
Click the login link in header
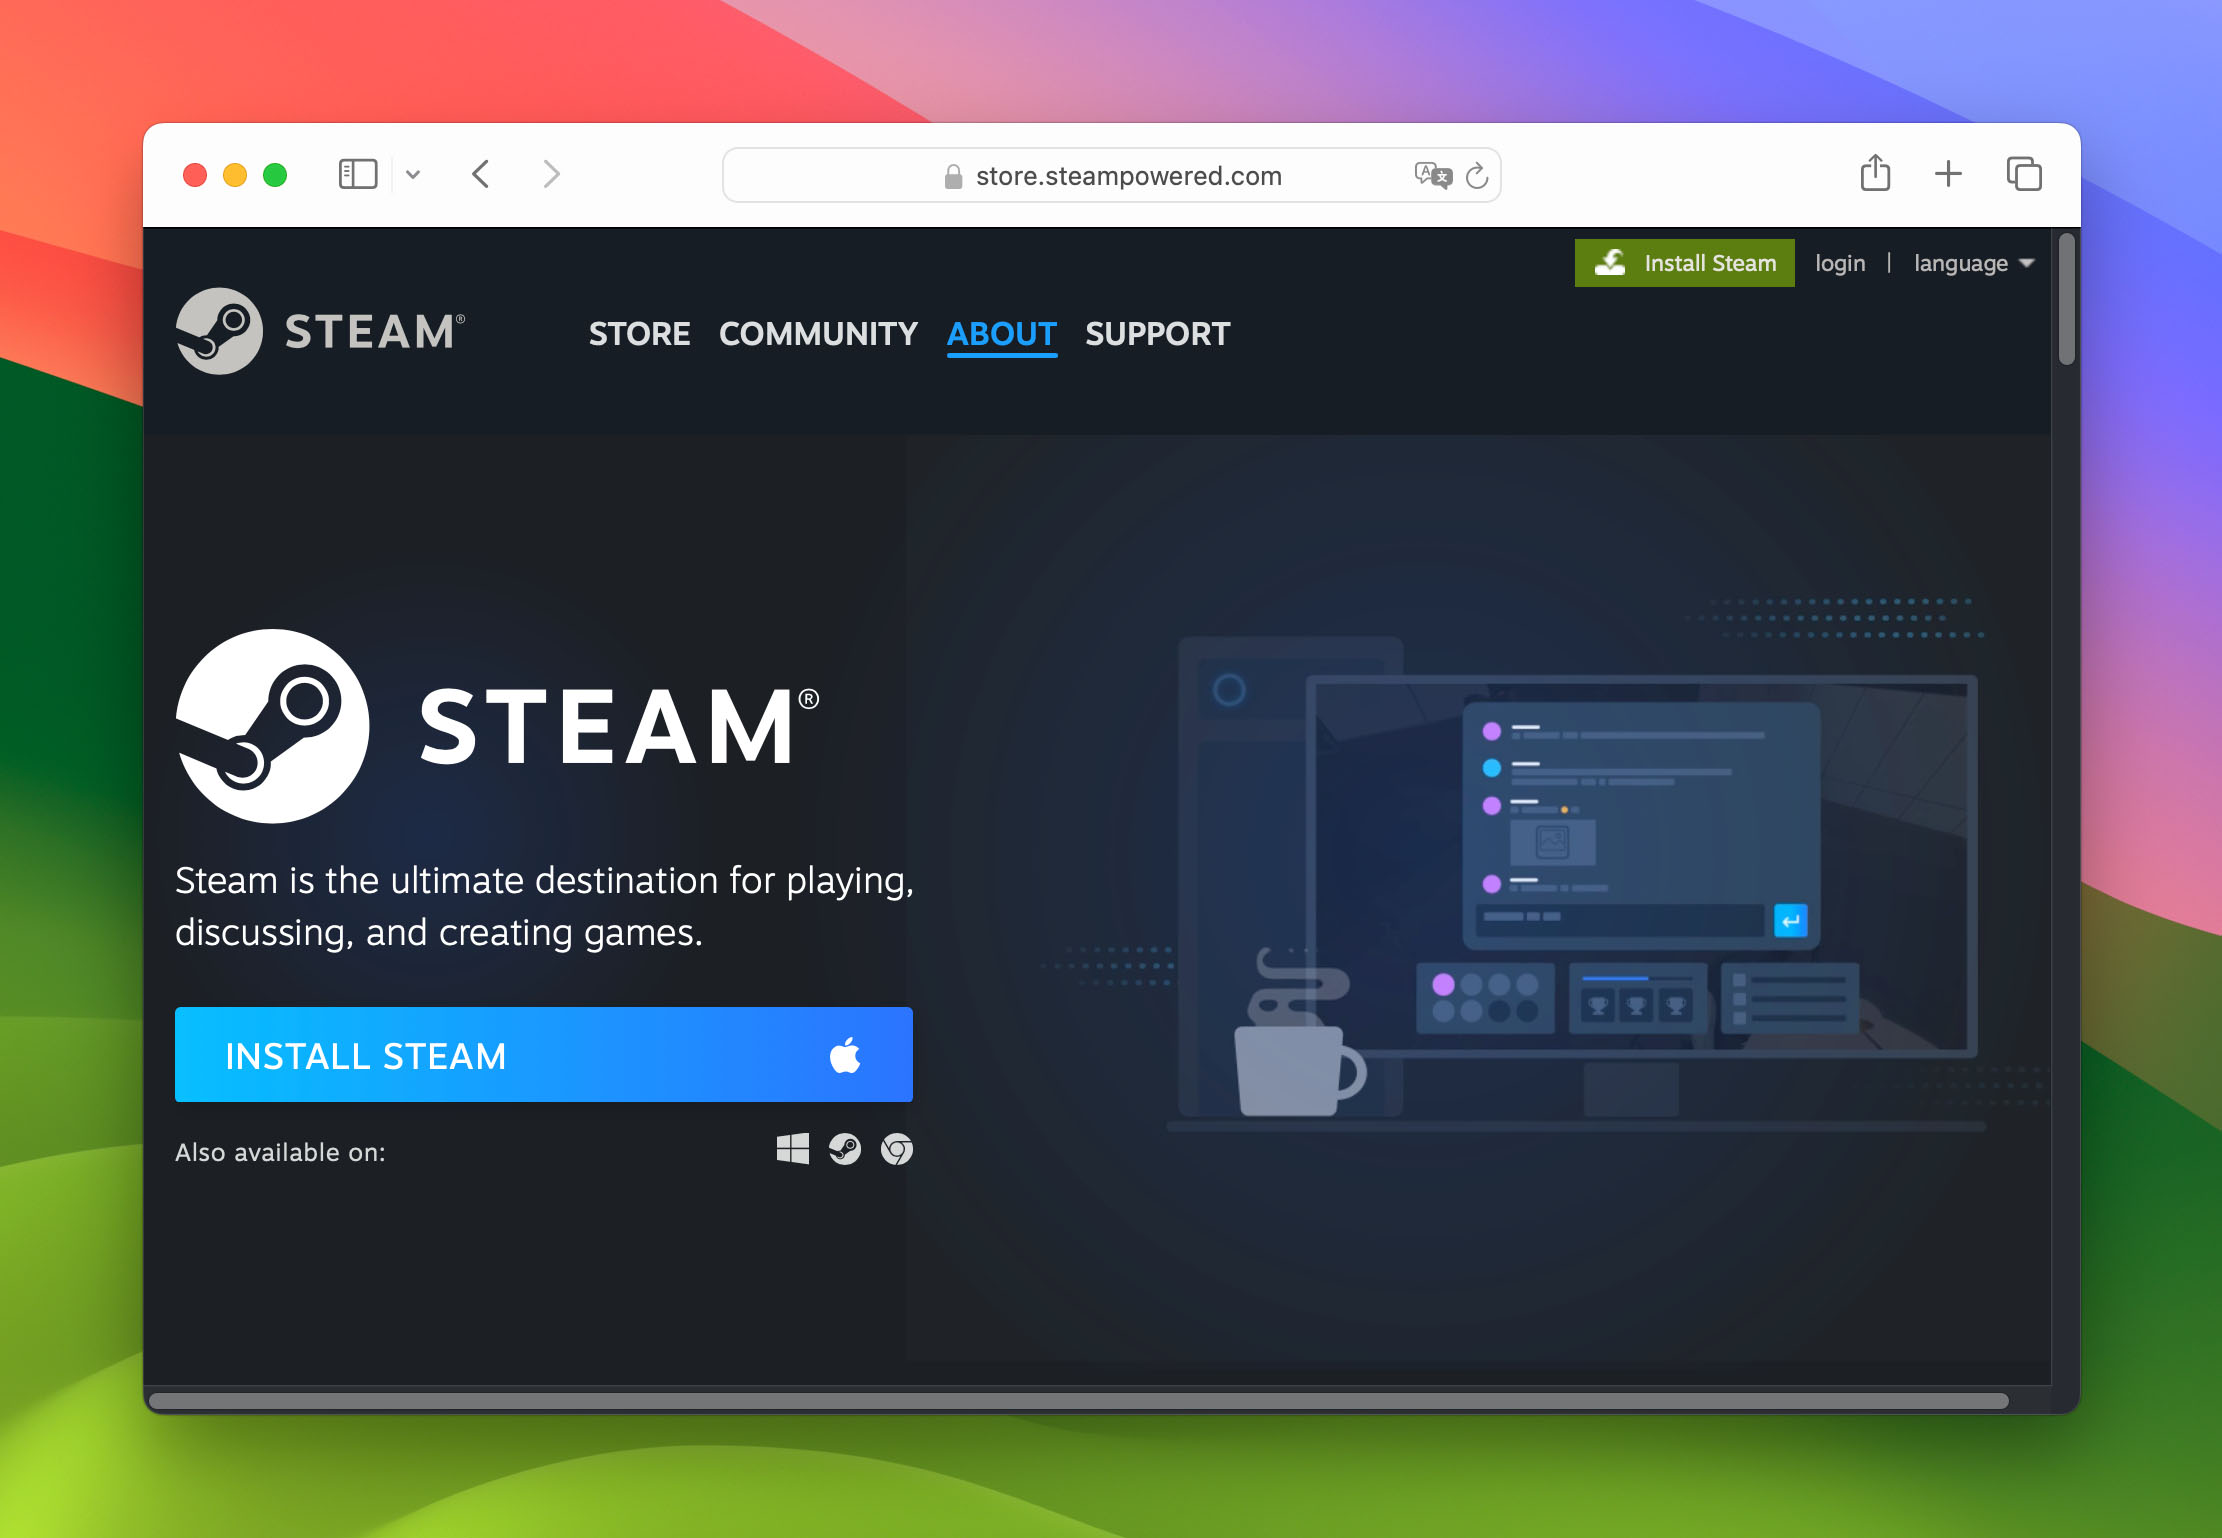[1837, 263]
